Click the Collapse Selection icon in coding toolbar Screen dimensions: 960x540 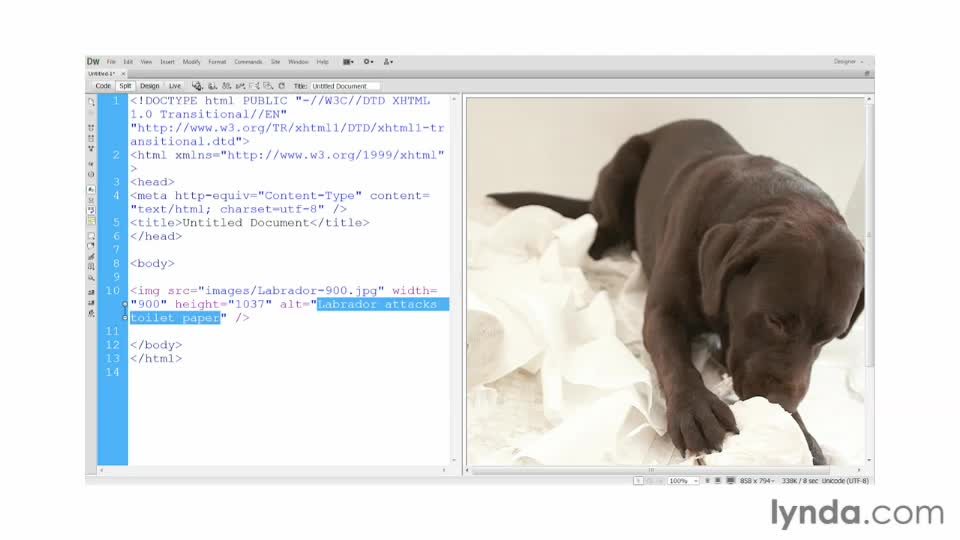click(91, 138)
